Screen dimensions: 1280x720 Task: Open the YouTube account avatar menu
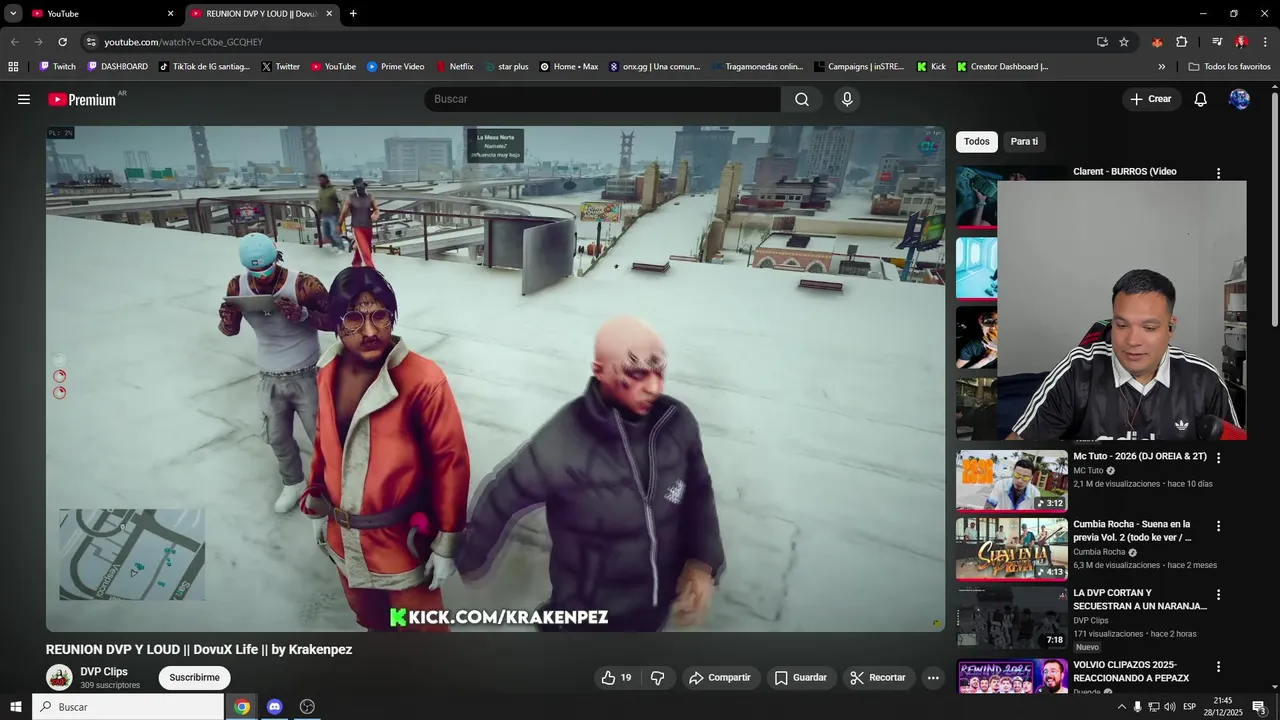(x=1239, y=99)
